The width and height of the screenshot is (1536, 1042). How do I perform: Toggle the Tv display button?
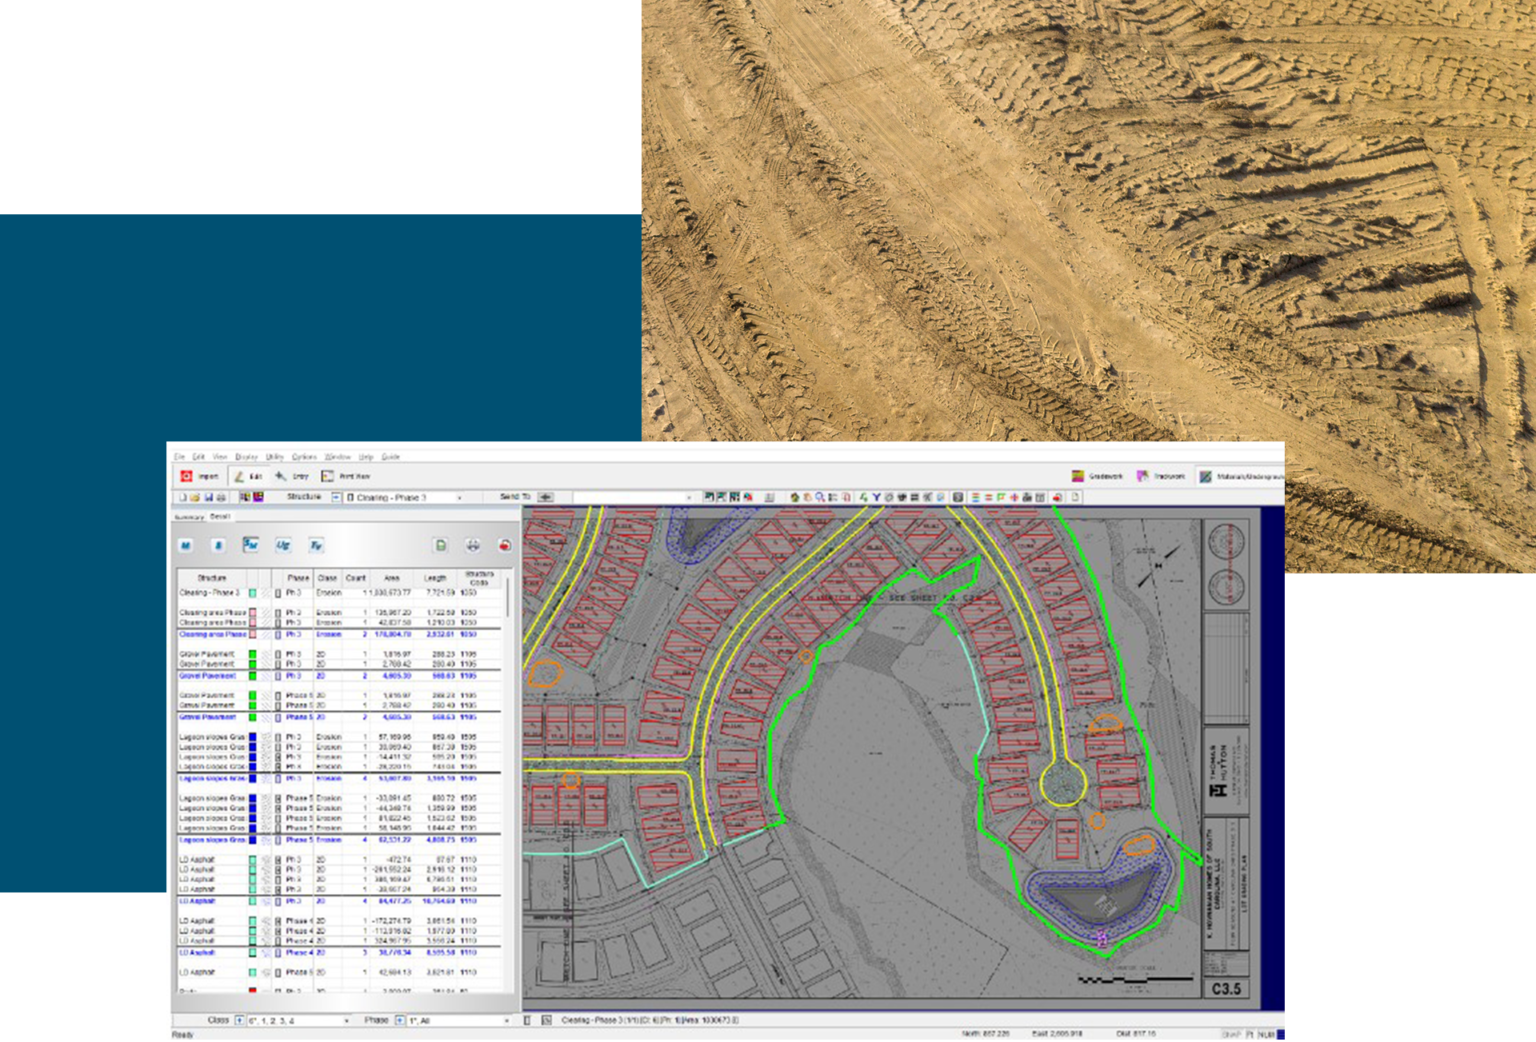click(x=315, y=546)
